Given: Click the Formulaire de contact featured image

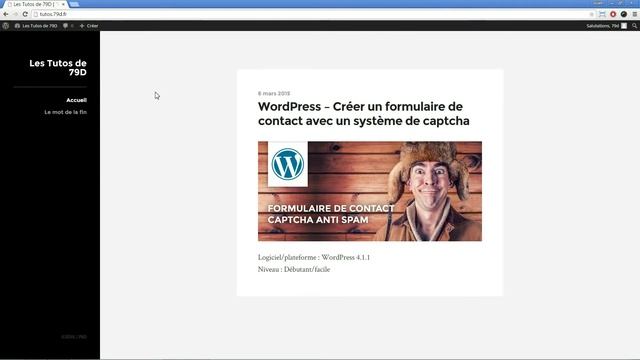Looking at the screenshot, I should click(370, 191).
